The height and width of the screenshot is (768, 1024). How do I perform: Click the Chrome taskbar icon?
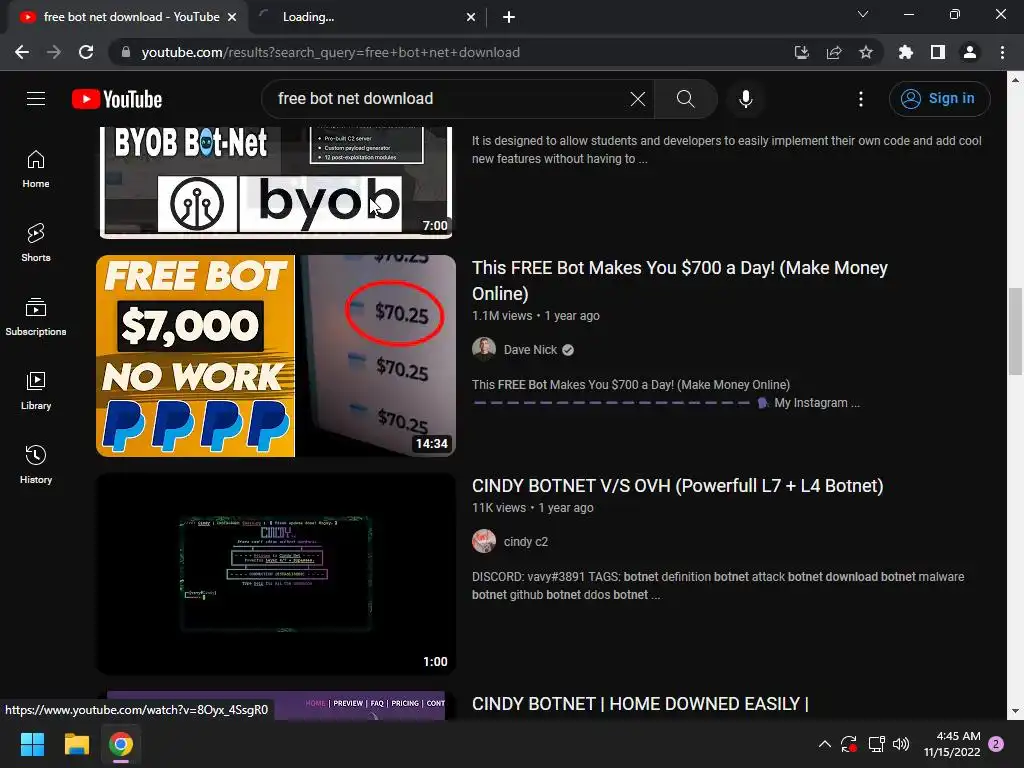[x=121, y=744]
